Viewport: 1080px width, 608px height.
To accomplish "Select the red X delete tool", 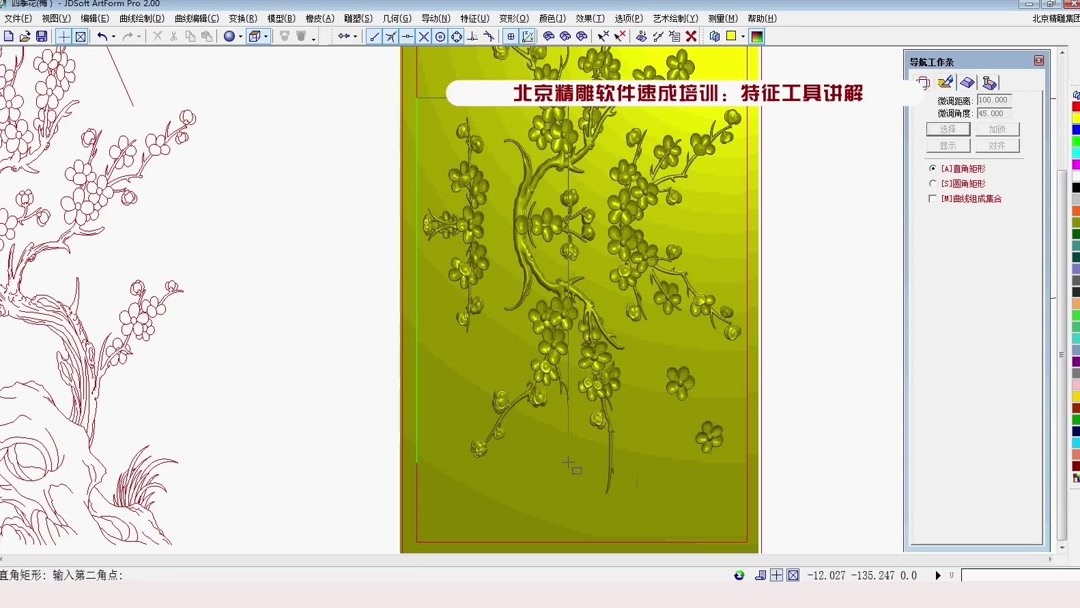I will click(692, 37).
